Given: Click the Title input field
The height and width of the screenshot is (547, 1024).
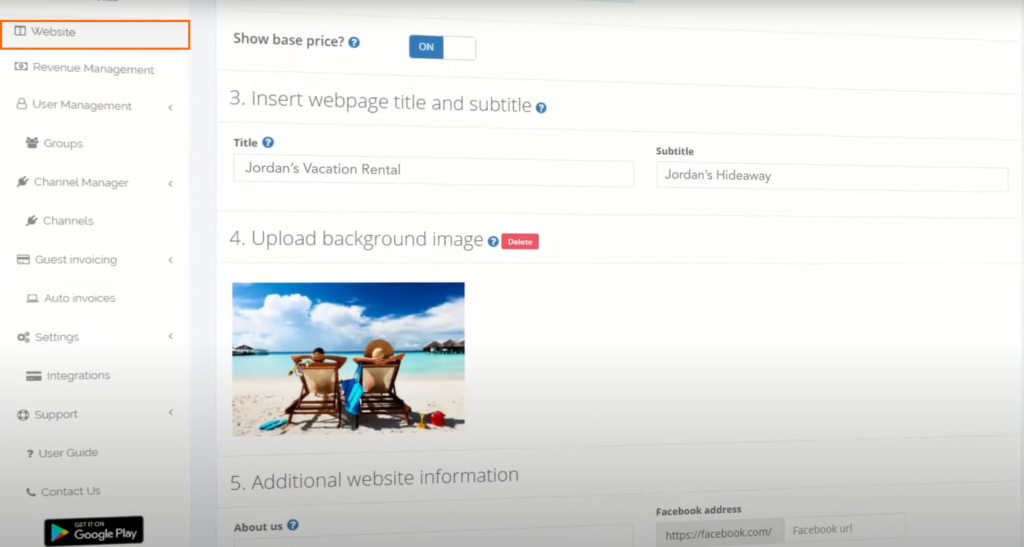Looking at the screenshot, I should pyautogui.click(x=433, y=171).
